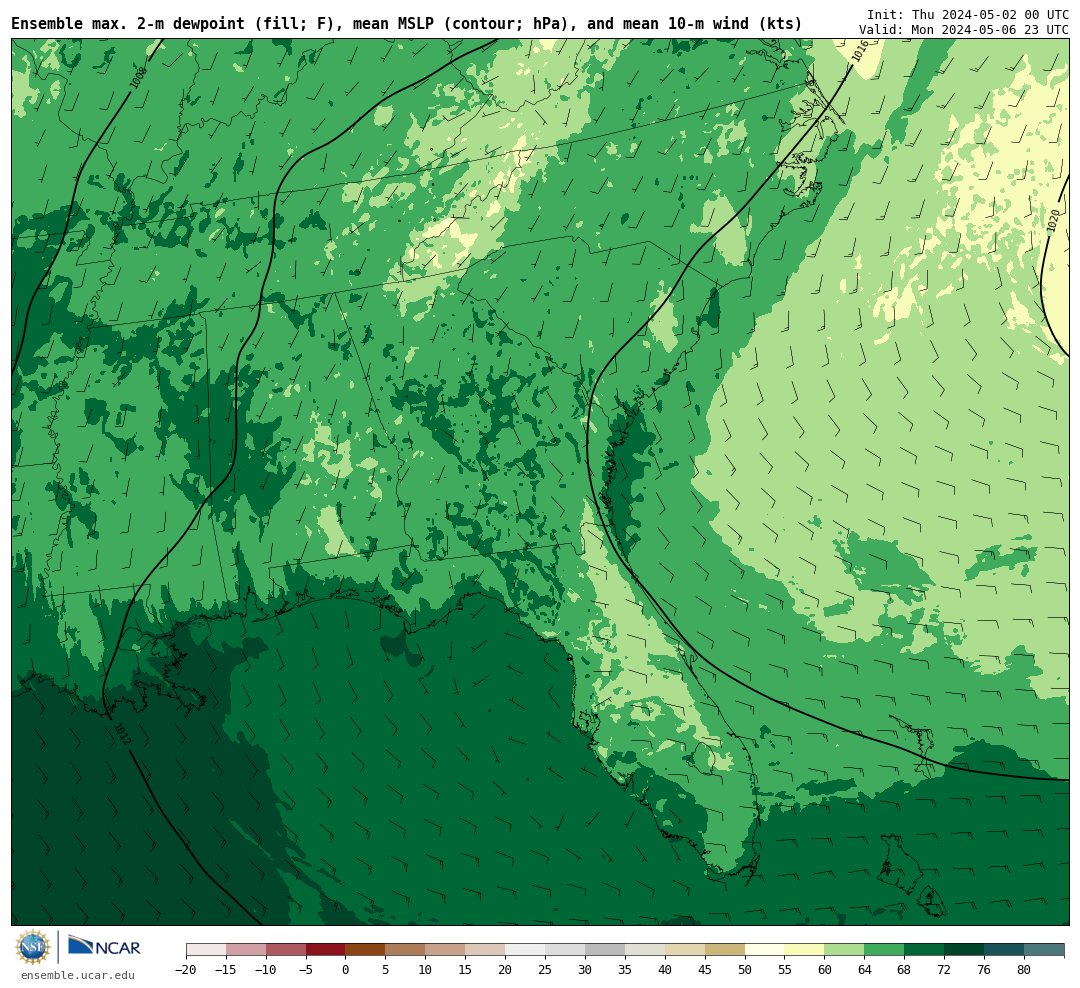Click the 0 colorbar tick label

(346, 969)
